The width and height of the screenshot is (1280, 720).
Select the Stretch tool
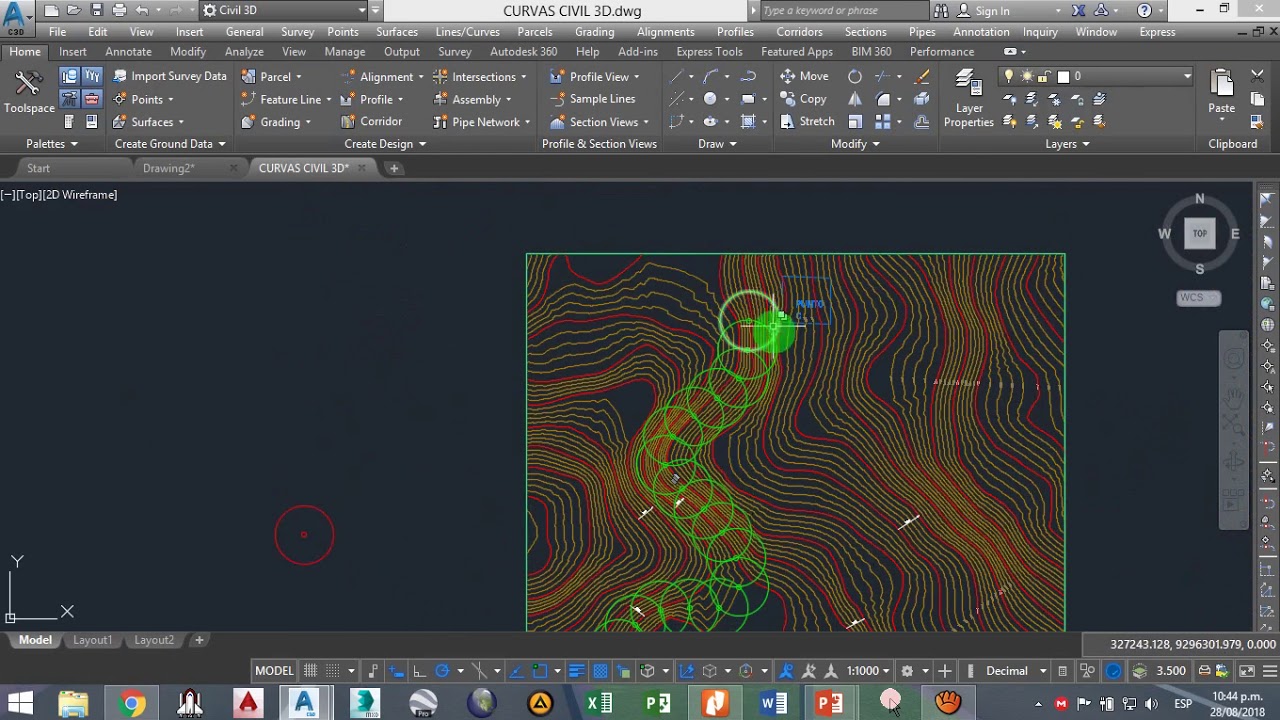point(807,121)
